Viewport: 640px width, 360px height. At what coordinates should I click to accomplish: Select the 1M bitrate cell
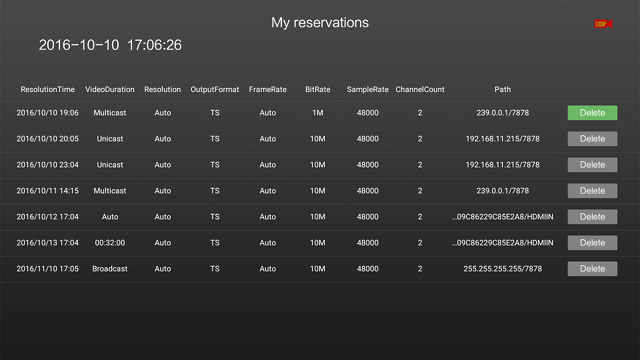pos(318,113)
